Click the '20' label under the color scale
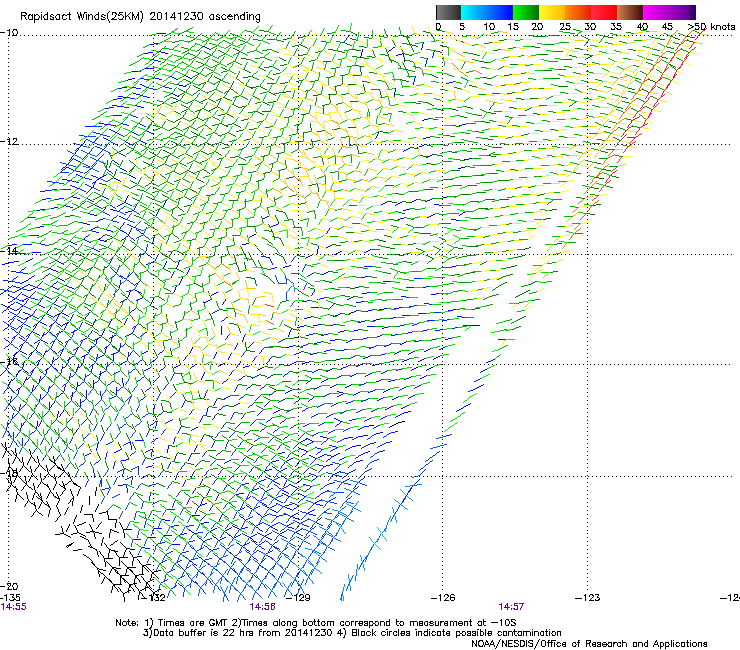The image size is (740, 650). [x=537, y=27]
